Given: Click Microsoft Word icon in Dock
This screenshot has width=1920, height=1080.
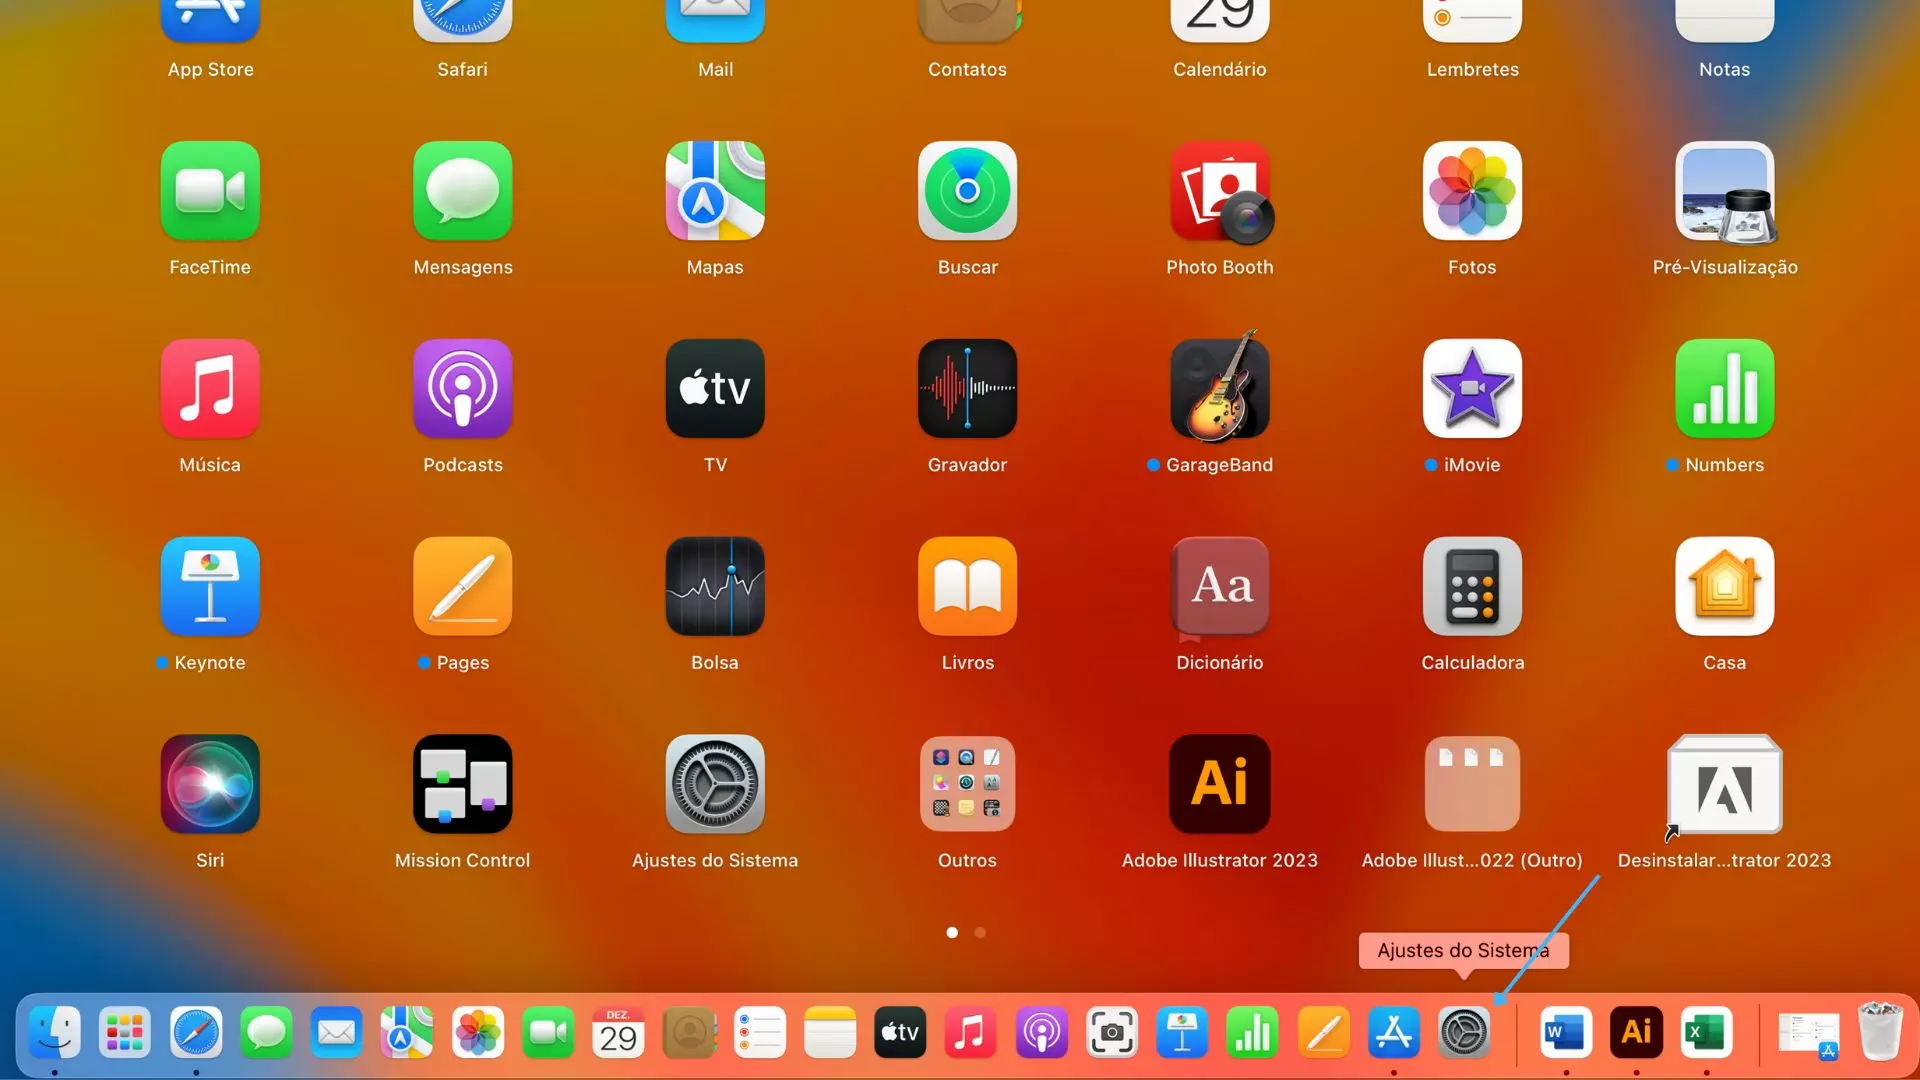Looking at the screenshot, I should point(1565,1033).
